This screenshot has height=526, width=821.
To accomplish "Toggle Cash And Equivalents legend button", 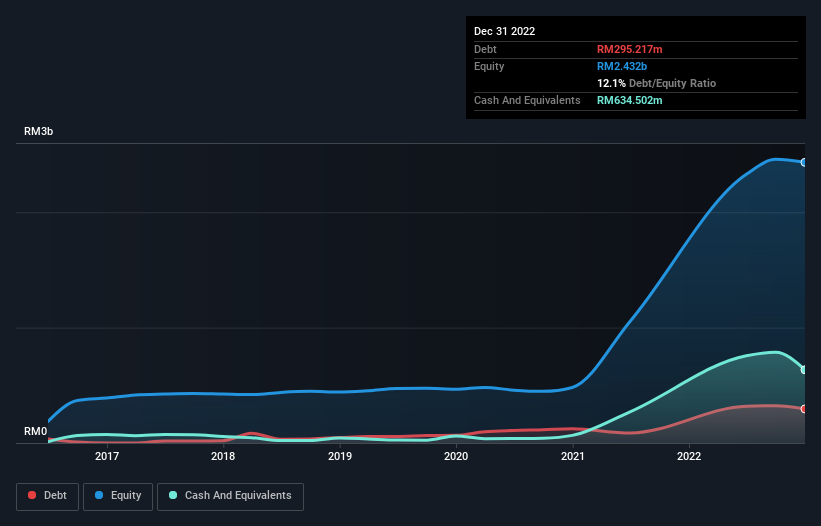I will 230,496.
